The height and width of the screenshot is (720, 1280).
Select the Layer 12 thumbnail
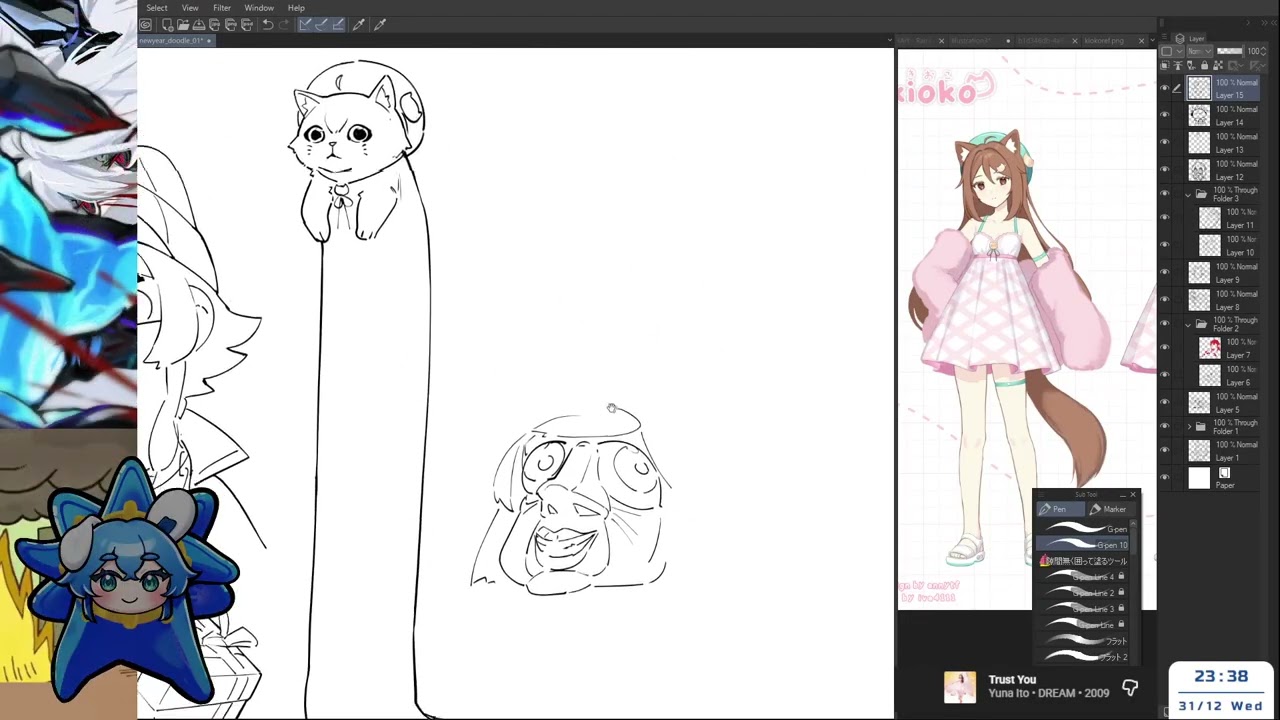pyautogui.click(x=1199, y=170)
